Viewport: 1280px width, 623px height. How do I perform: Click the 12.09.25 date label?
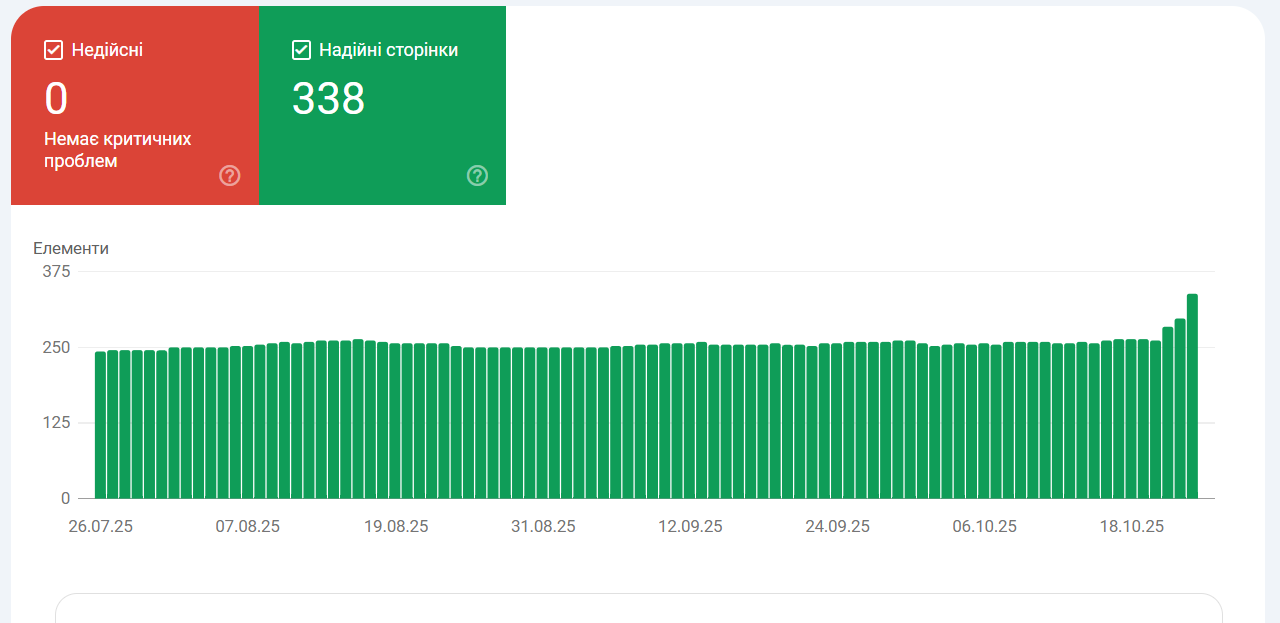[690, 527]
